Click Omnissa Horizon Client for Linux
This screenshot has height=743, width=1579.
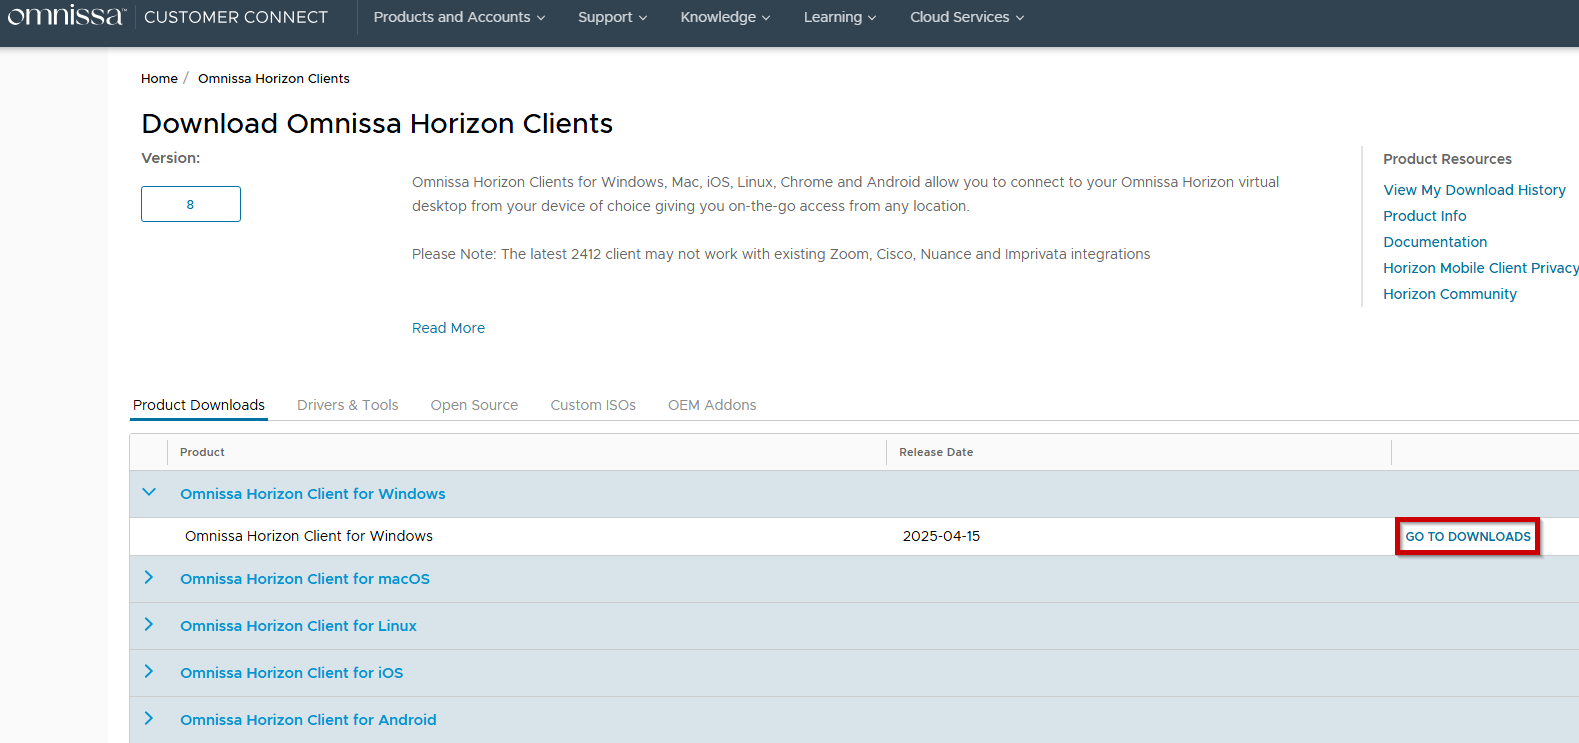point(298,626)
